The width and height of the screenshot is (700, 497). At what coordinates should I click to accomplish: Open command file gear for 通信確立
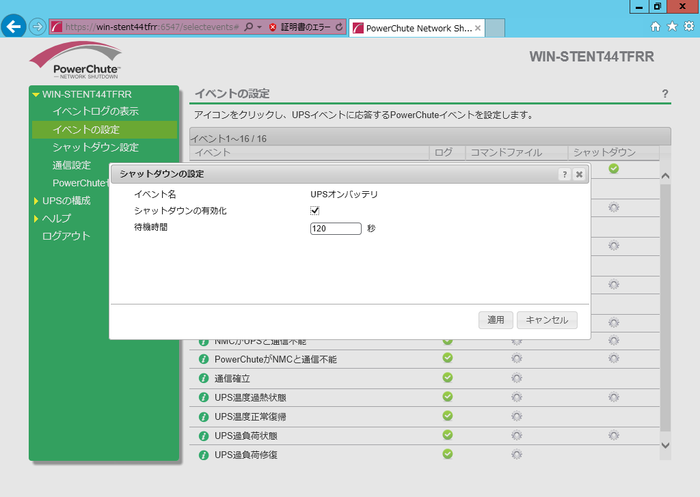517,378
